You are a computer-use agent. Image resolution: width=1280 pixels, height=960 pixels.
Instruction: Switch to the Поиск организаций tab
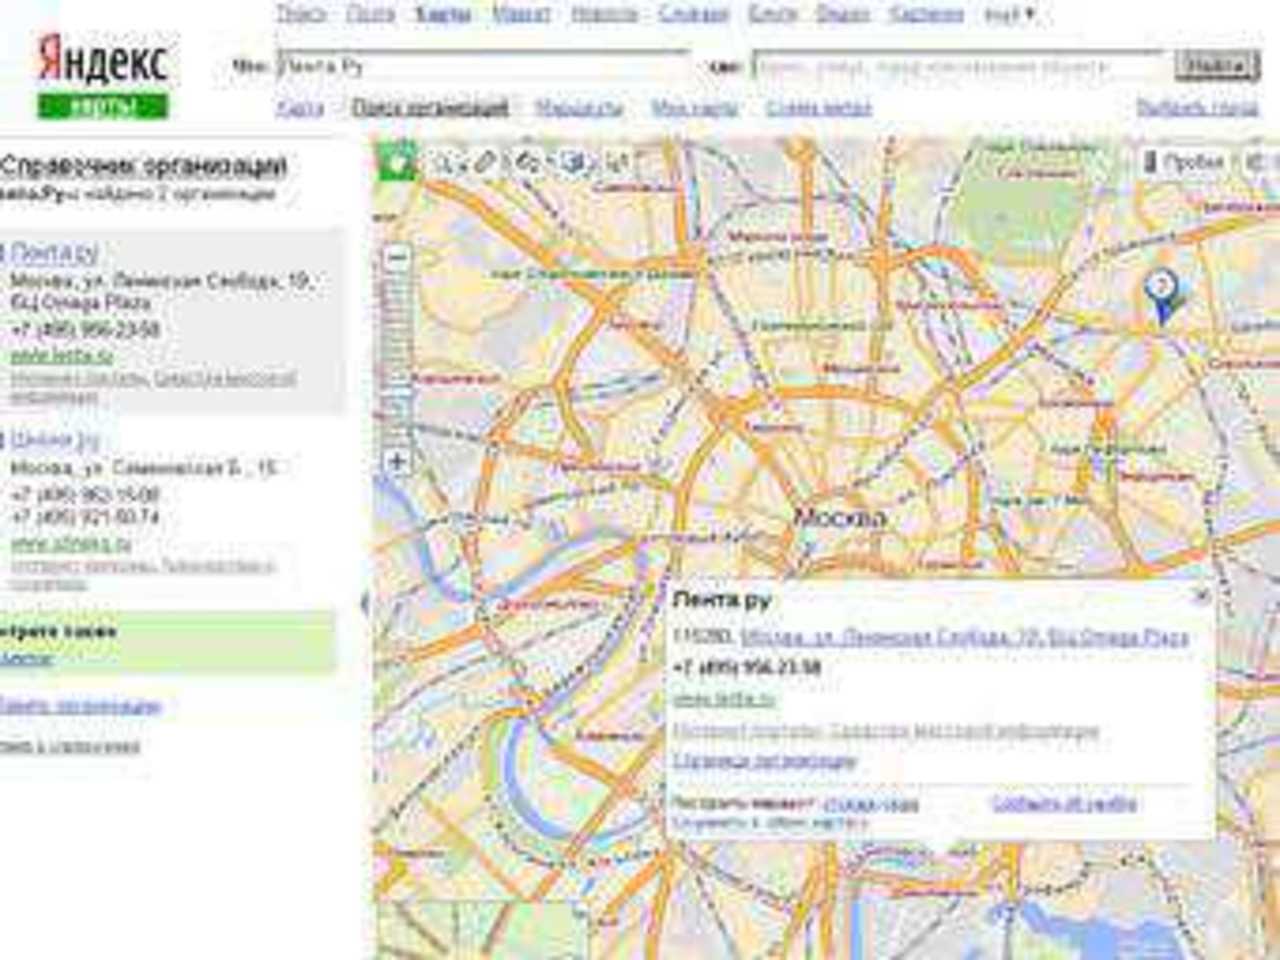coord(431,107)
